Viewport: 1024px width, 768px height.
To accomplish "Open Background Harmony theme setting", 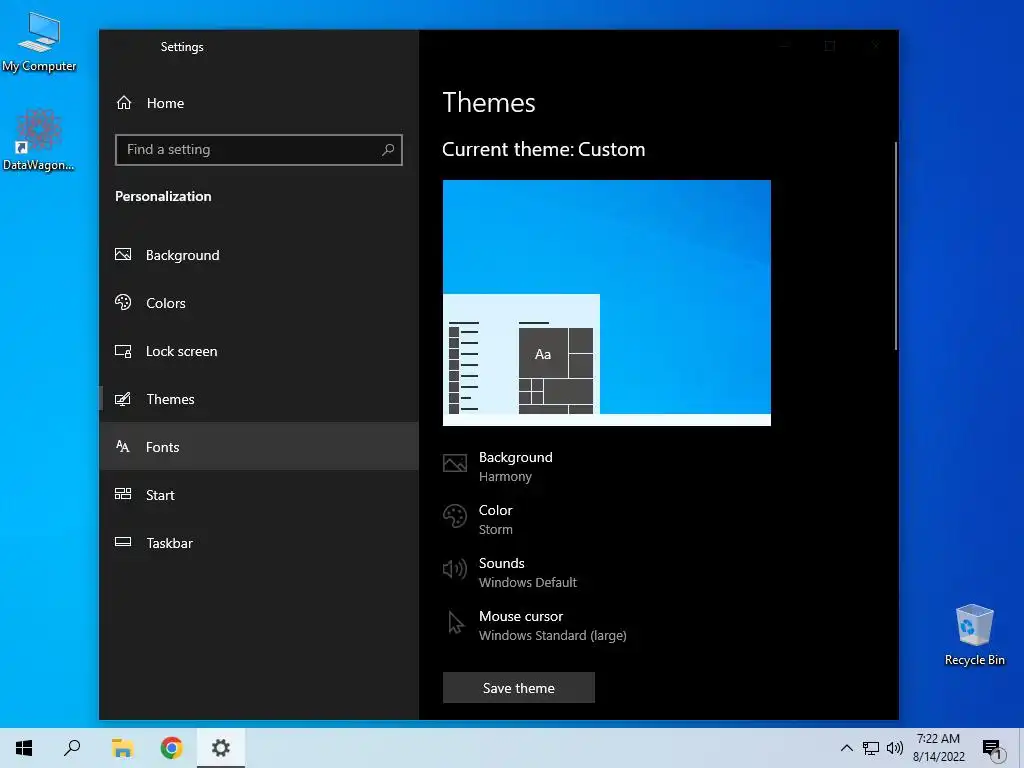I will pyautogui.click(x=516, y=466).
